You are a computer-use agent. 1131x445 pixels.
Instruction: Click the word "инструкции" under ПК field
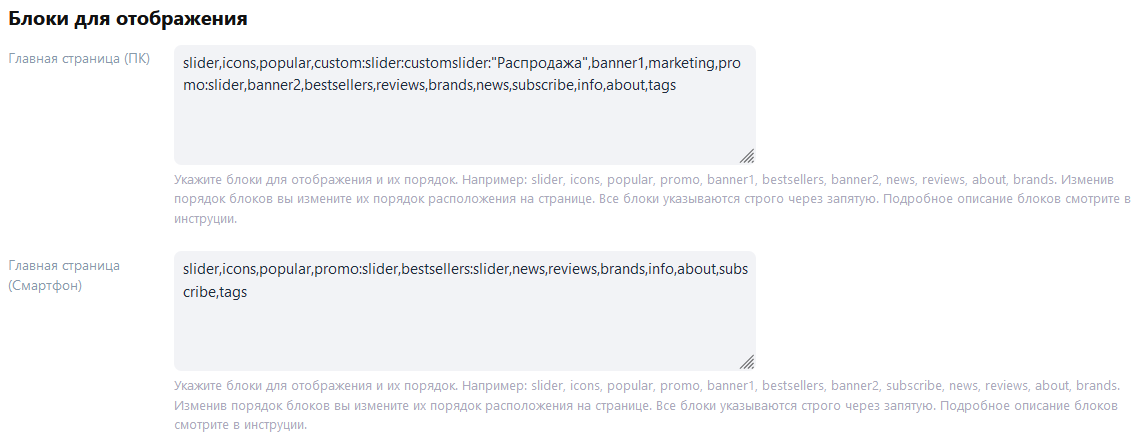tap(205, 219)
